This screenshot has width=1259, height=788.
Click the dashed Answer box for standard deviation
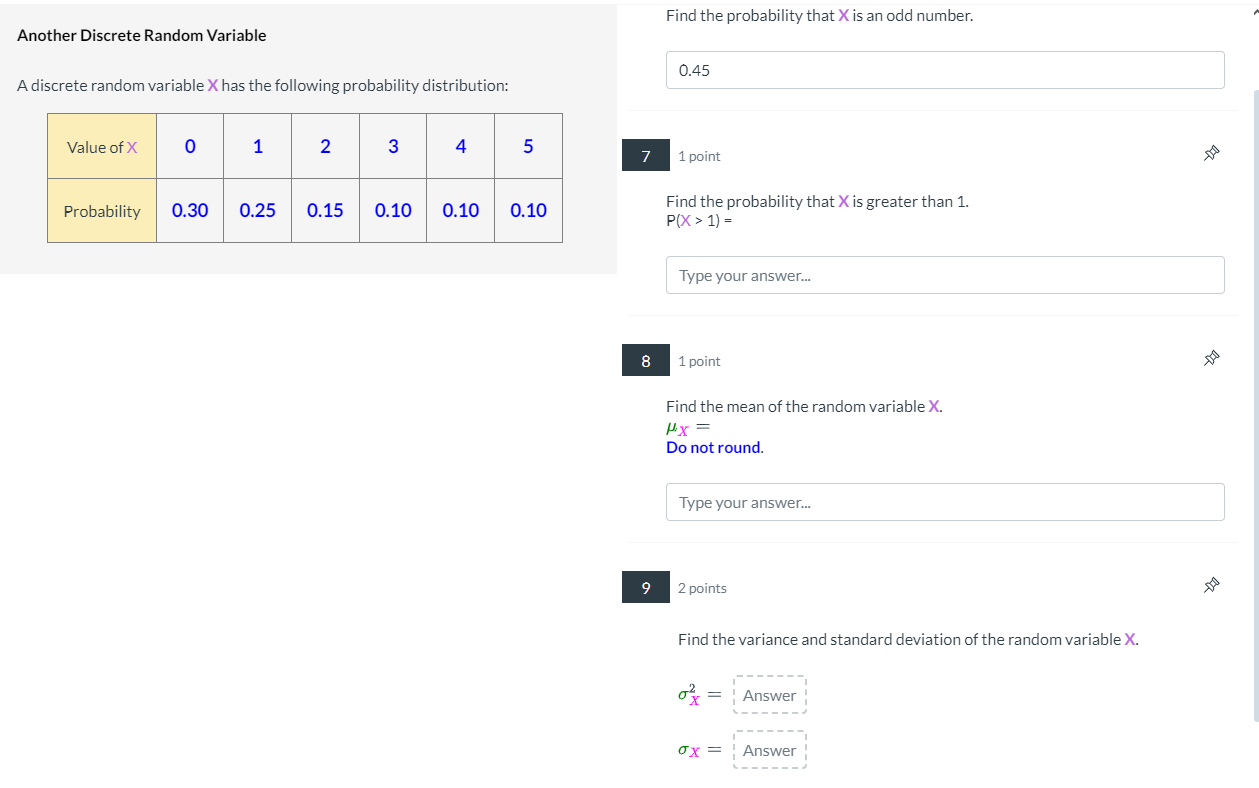tap(770, 749)
